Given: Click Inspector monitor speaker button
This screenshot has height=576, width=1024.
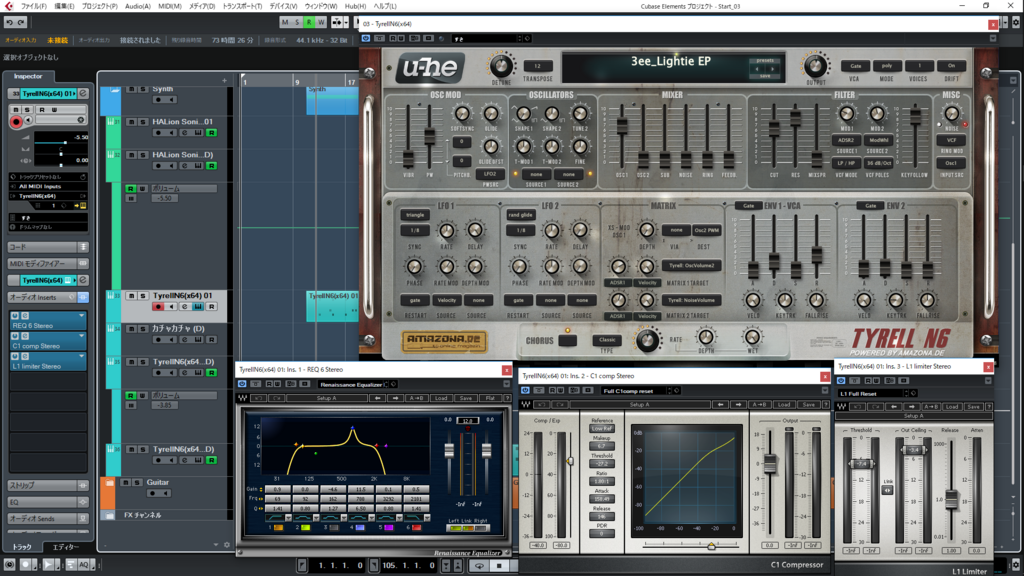Looking at the screenshot, I should [x=28, y=120].
